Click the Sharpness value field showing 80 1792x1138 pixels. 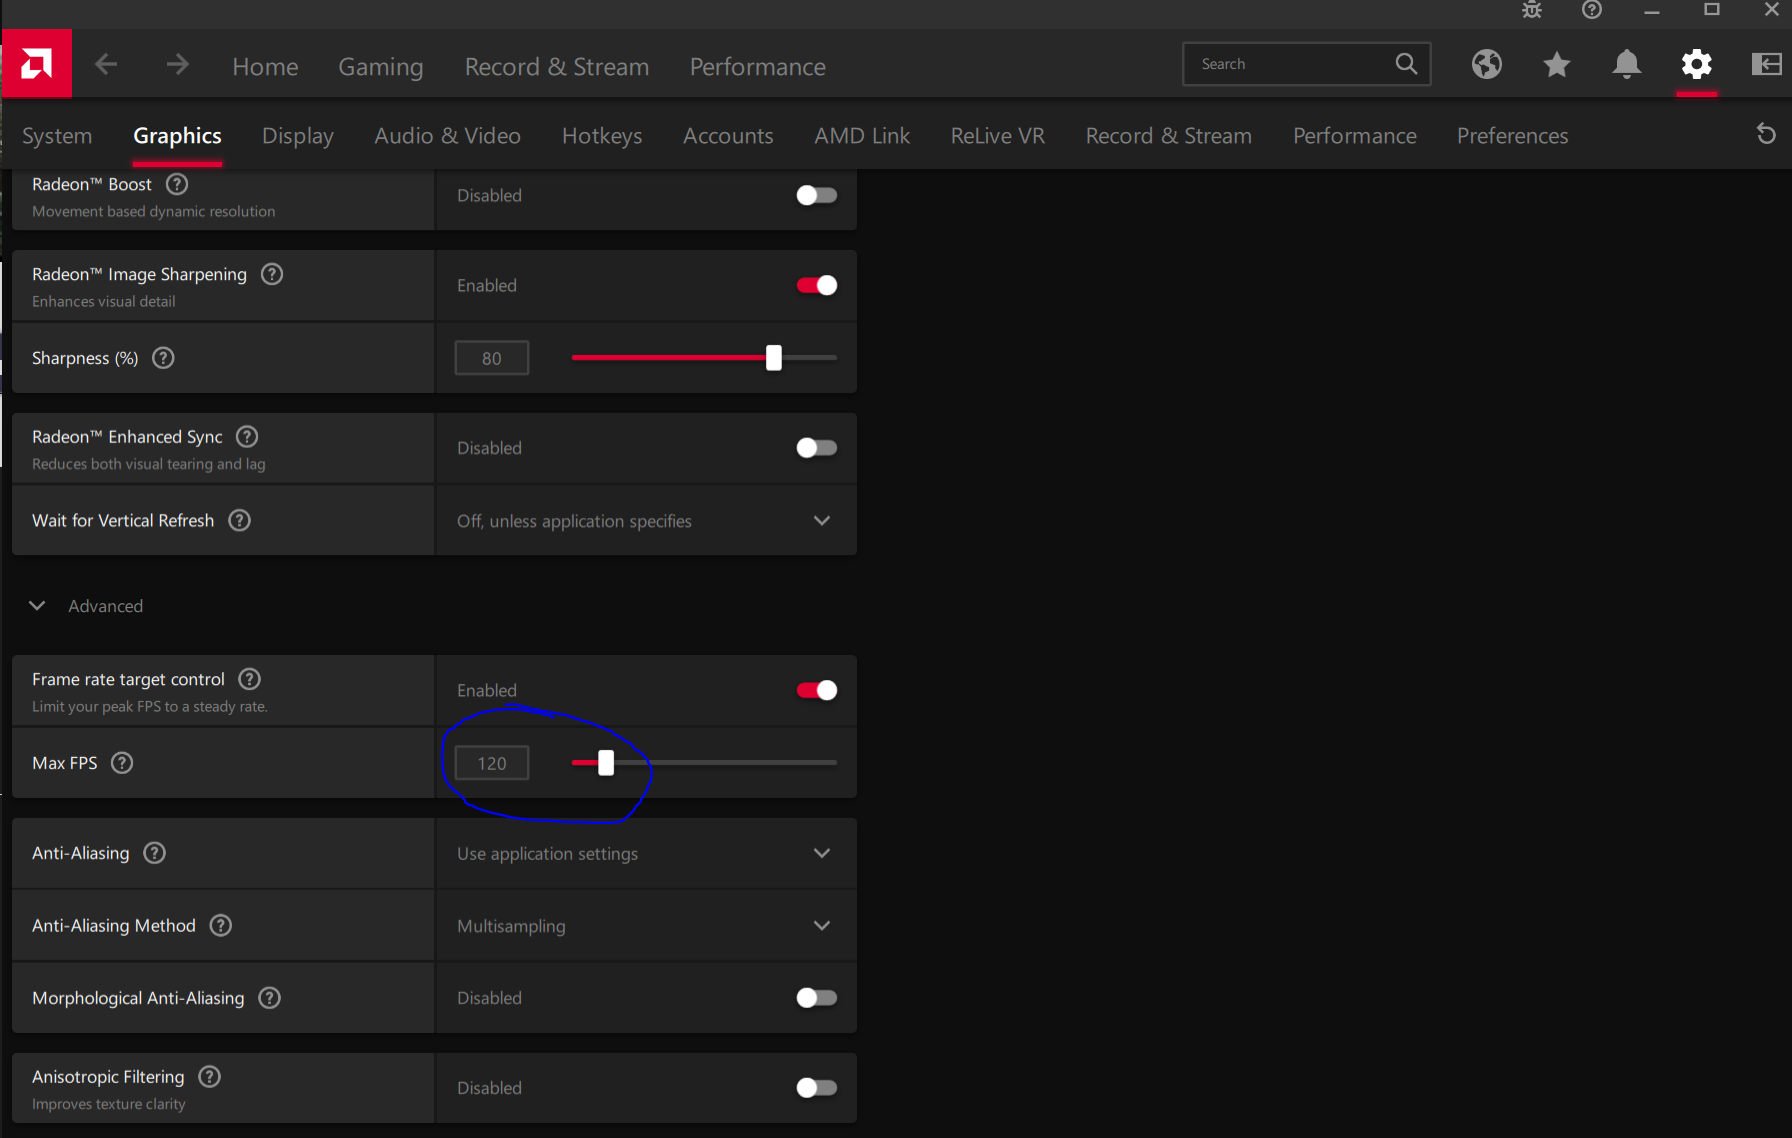[492, 358]
